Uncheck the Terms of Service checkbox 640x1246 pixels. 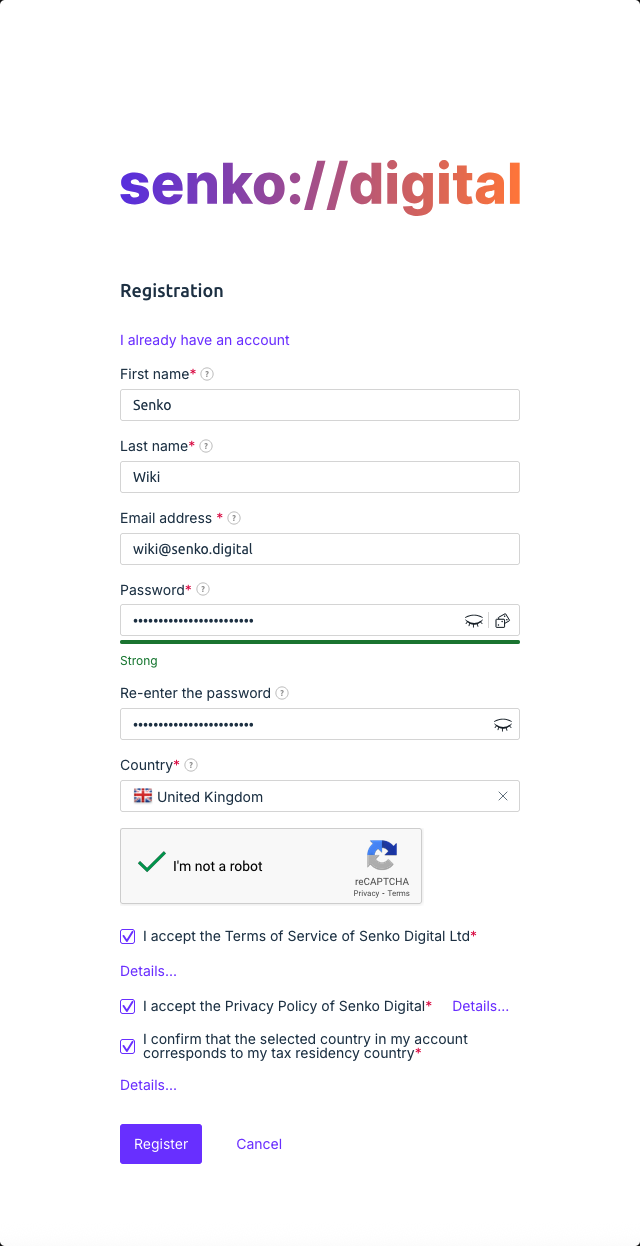point(128,937)
